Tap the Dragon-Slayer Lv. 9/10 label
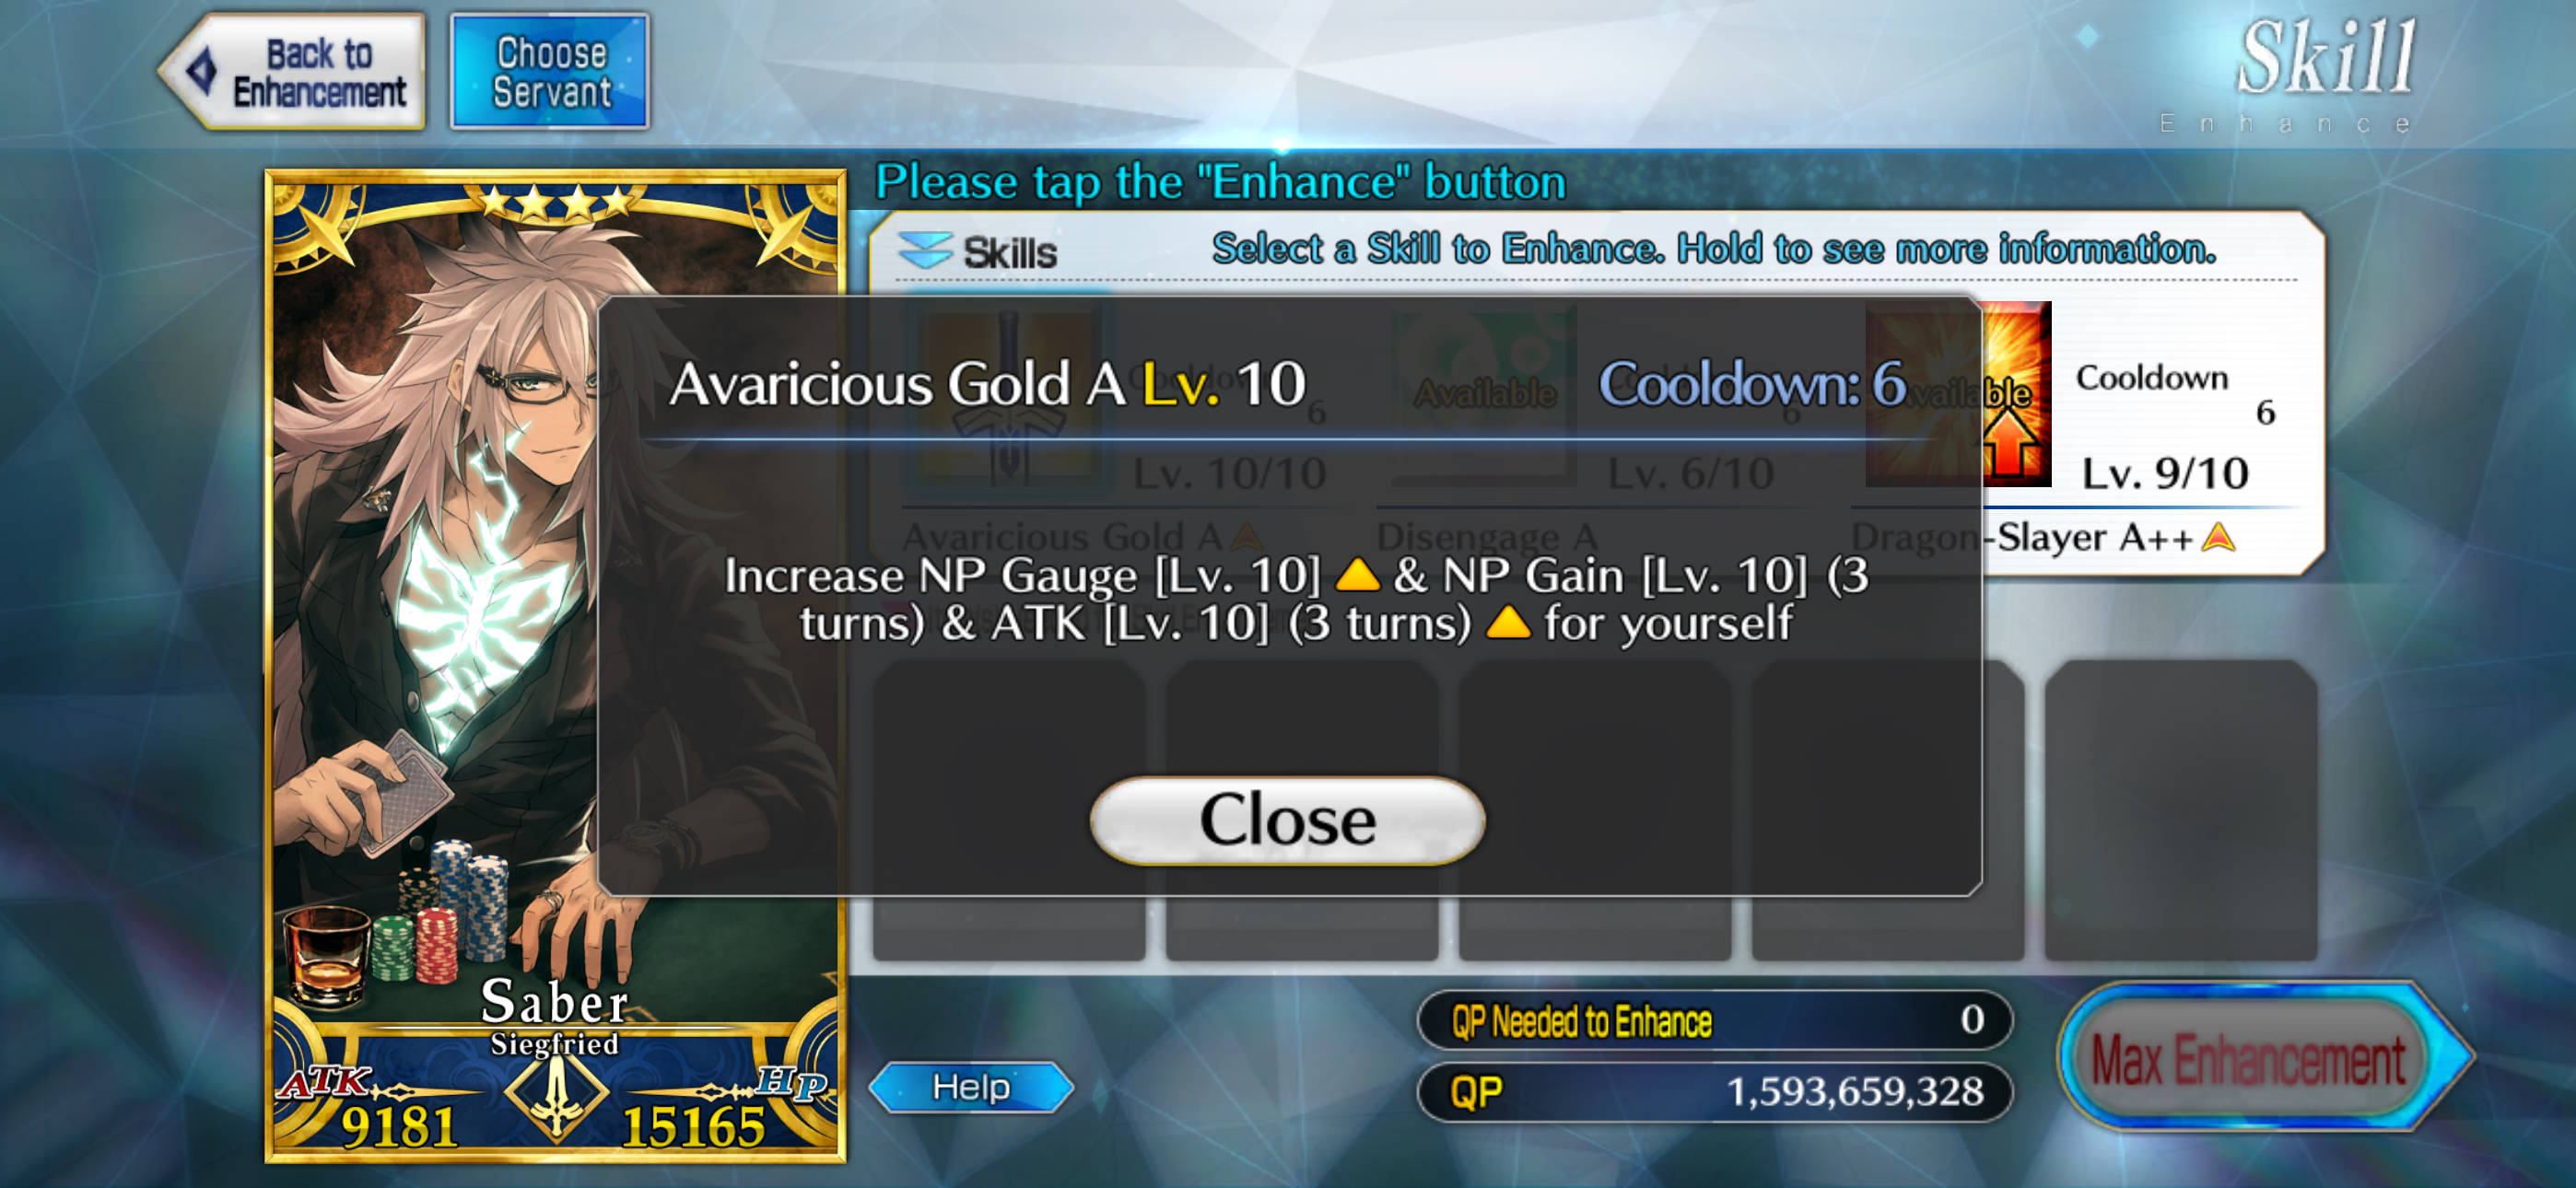 [2164, 474]
